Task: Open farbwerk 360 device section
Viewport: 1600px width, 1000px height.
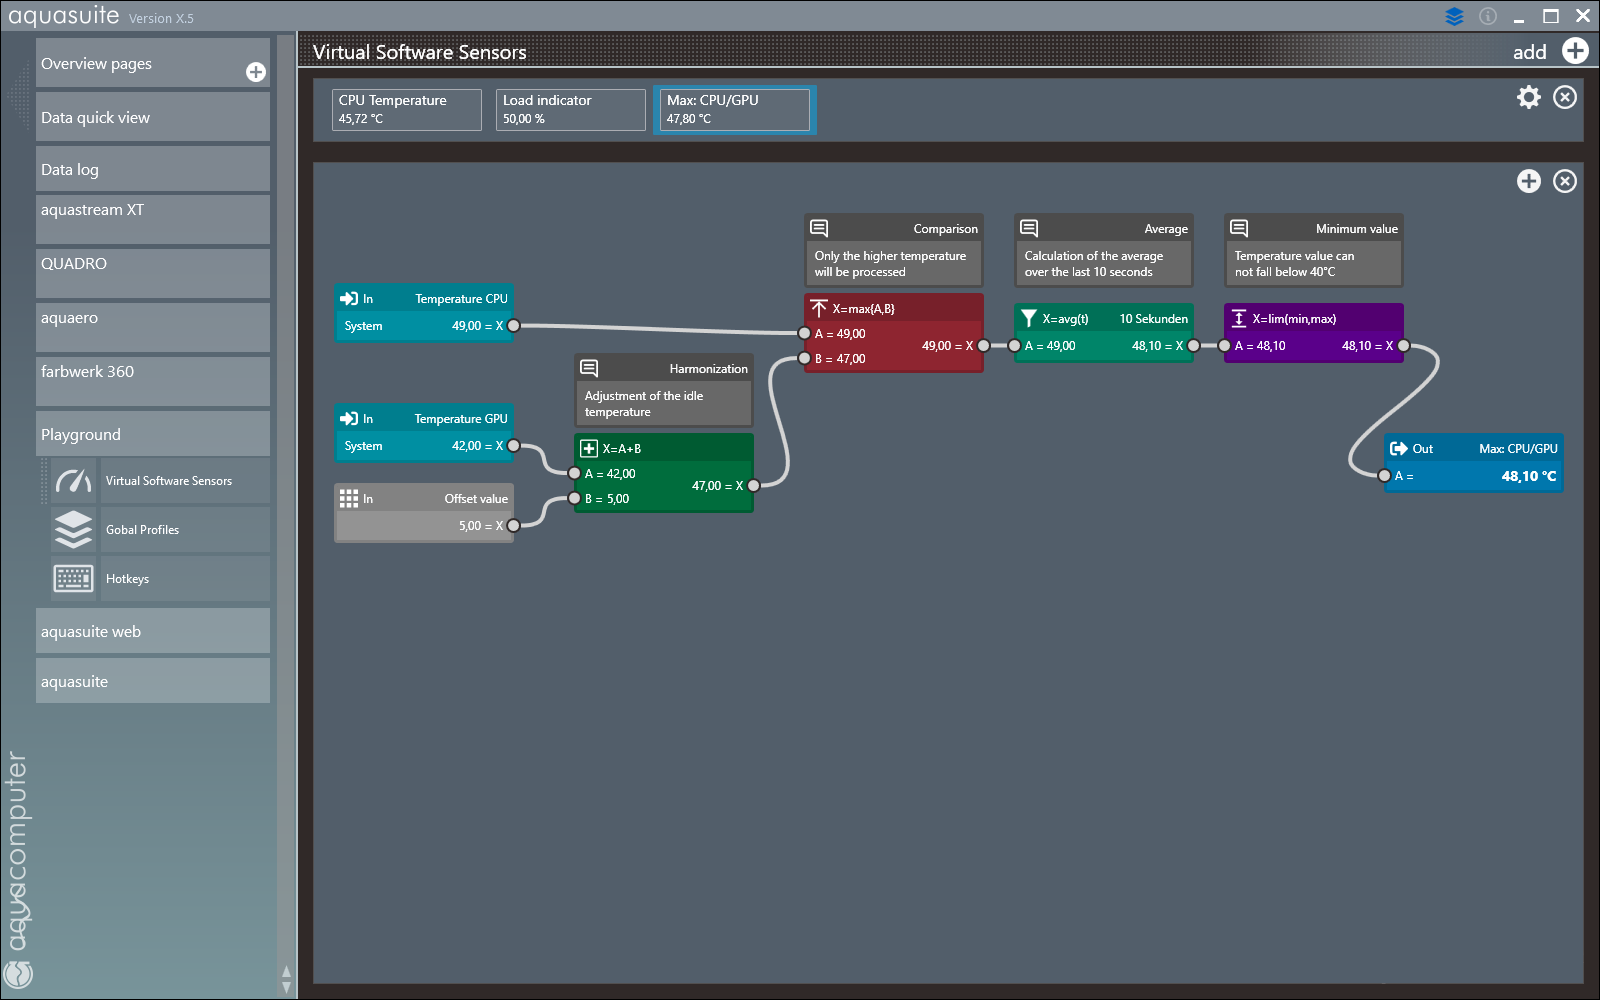Action: point(153,381)
